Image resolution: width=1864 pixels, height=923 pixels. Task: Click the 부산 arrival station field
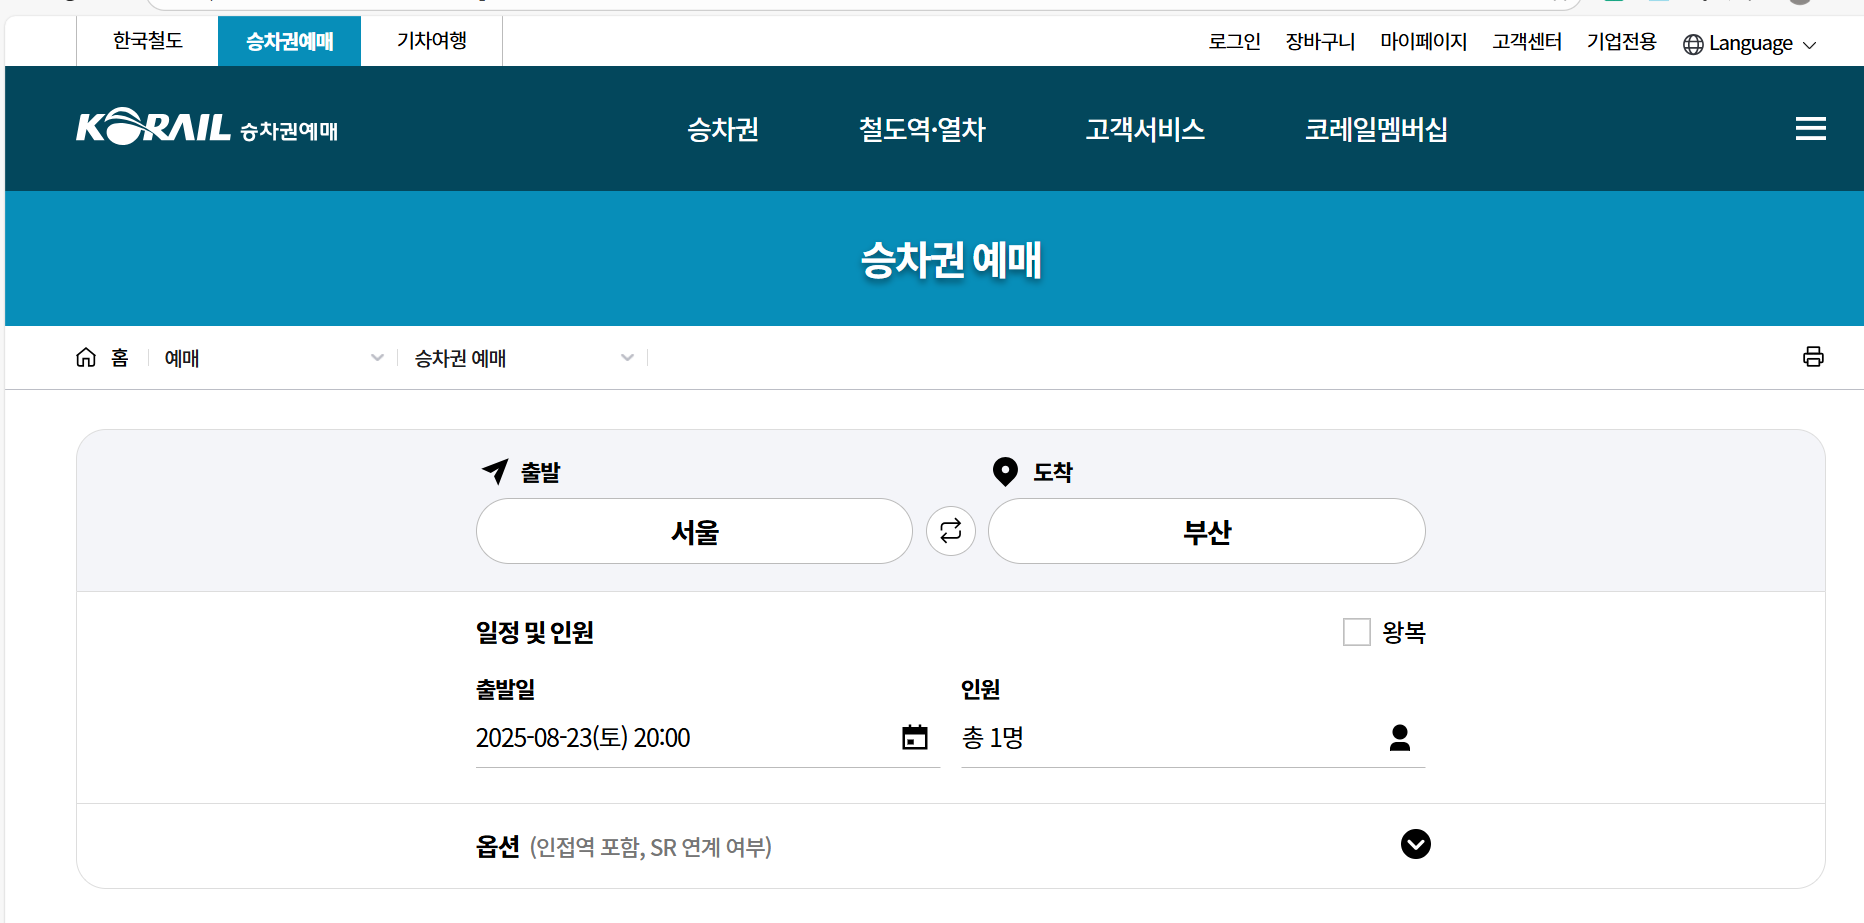pos(1206,531)
